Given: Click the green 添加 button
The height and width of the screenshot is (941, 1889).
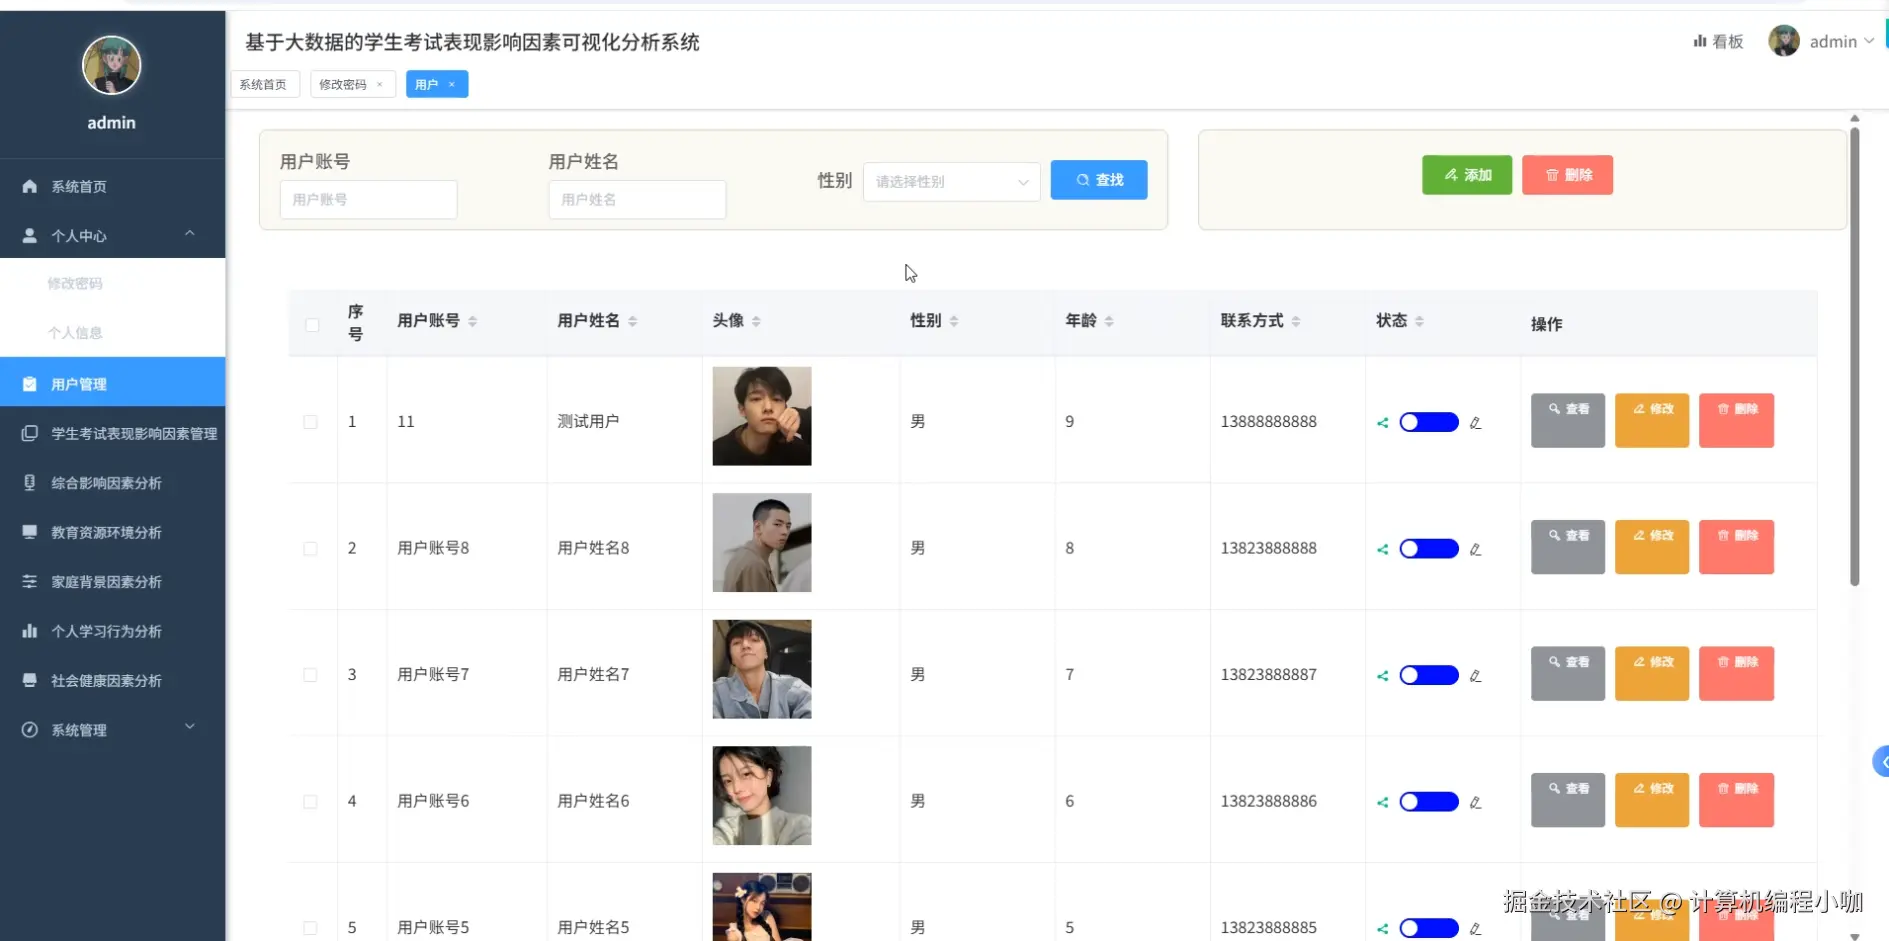Looking at the screenshot, I should (1466, 175).
